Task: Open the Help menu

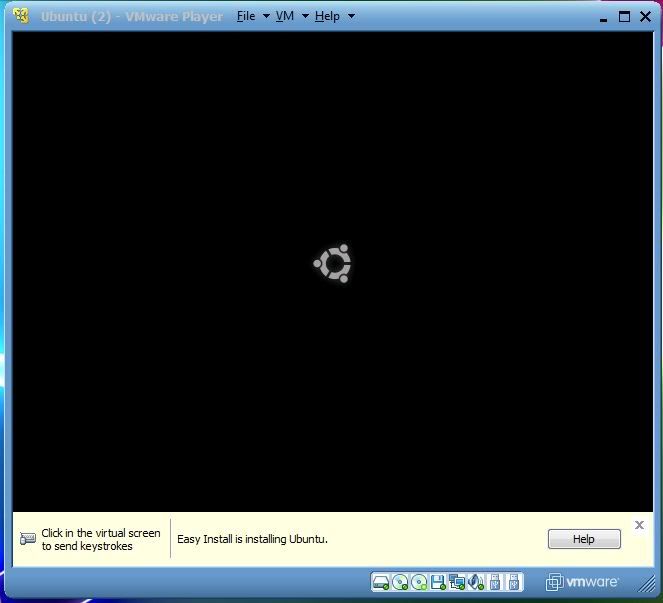Action: [327, 16]
